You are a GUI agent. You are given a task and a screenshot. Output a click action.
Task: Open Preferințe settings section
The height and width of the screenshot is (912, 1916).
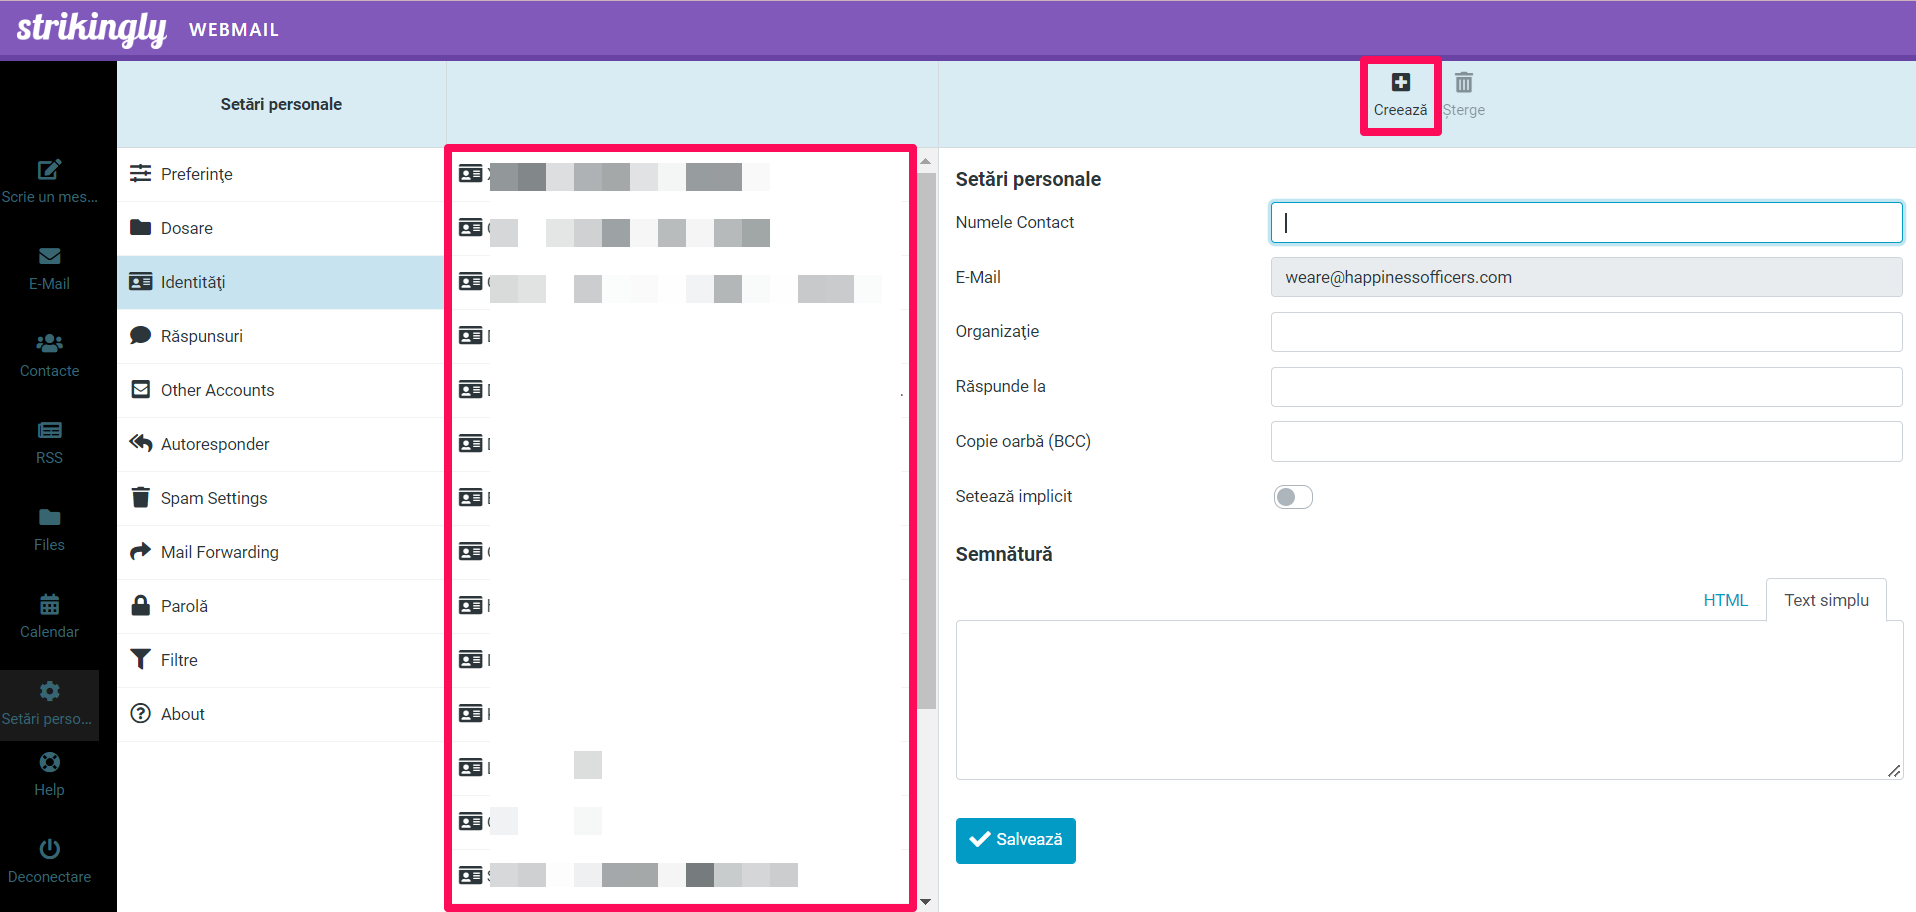point(281,174)
